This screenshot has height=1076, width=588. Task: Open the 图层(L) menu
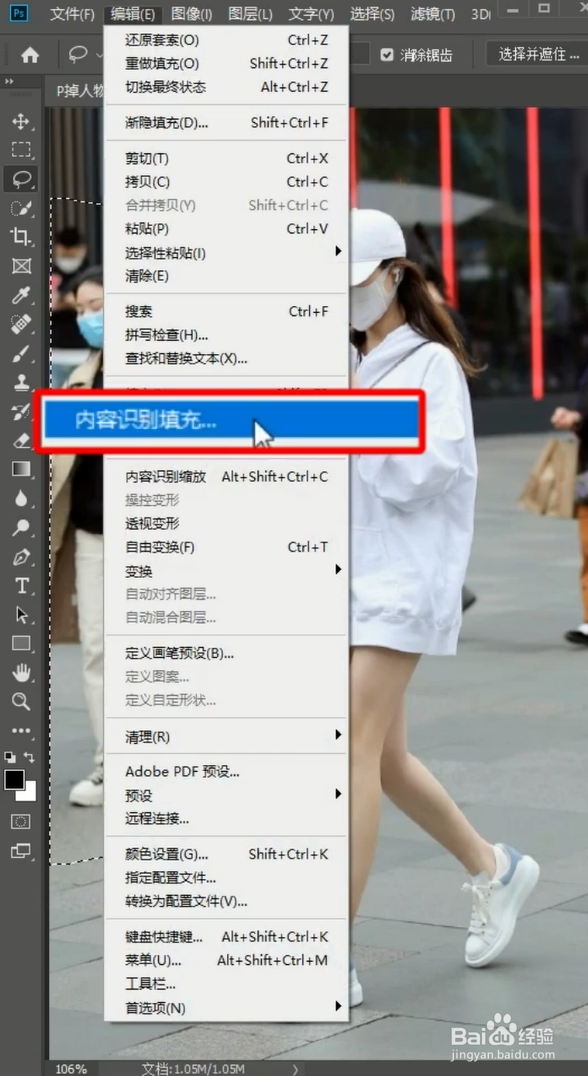pyautogui.click(x=250, y=14)
